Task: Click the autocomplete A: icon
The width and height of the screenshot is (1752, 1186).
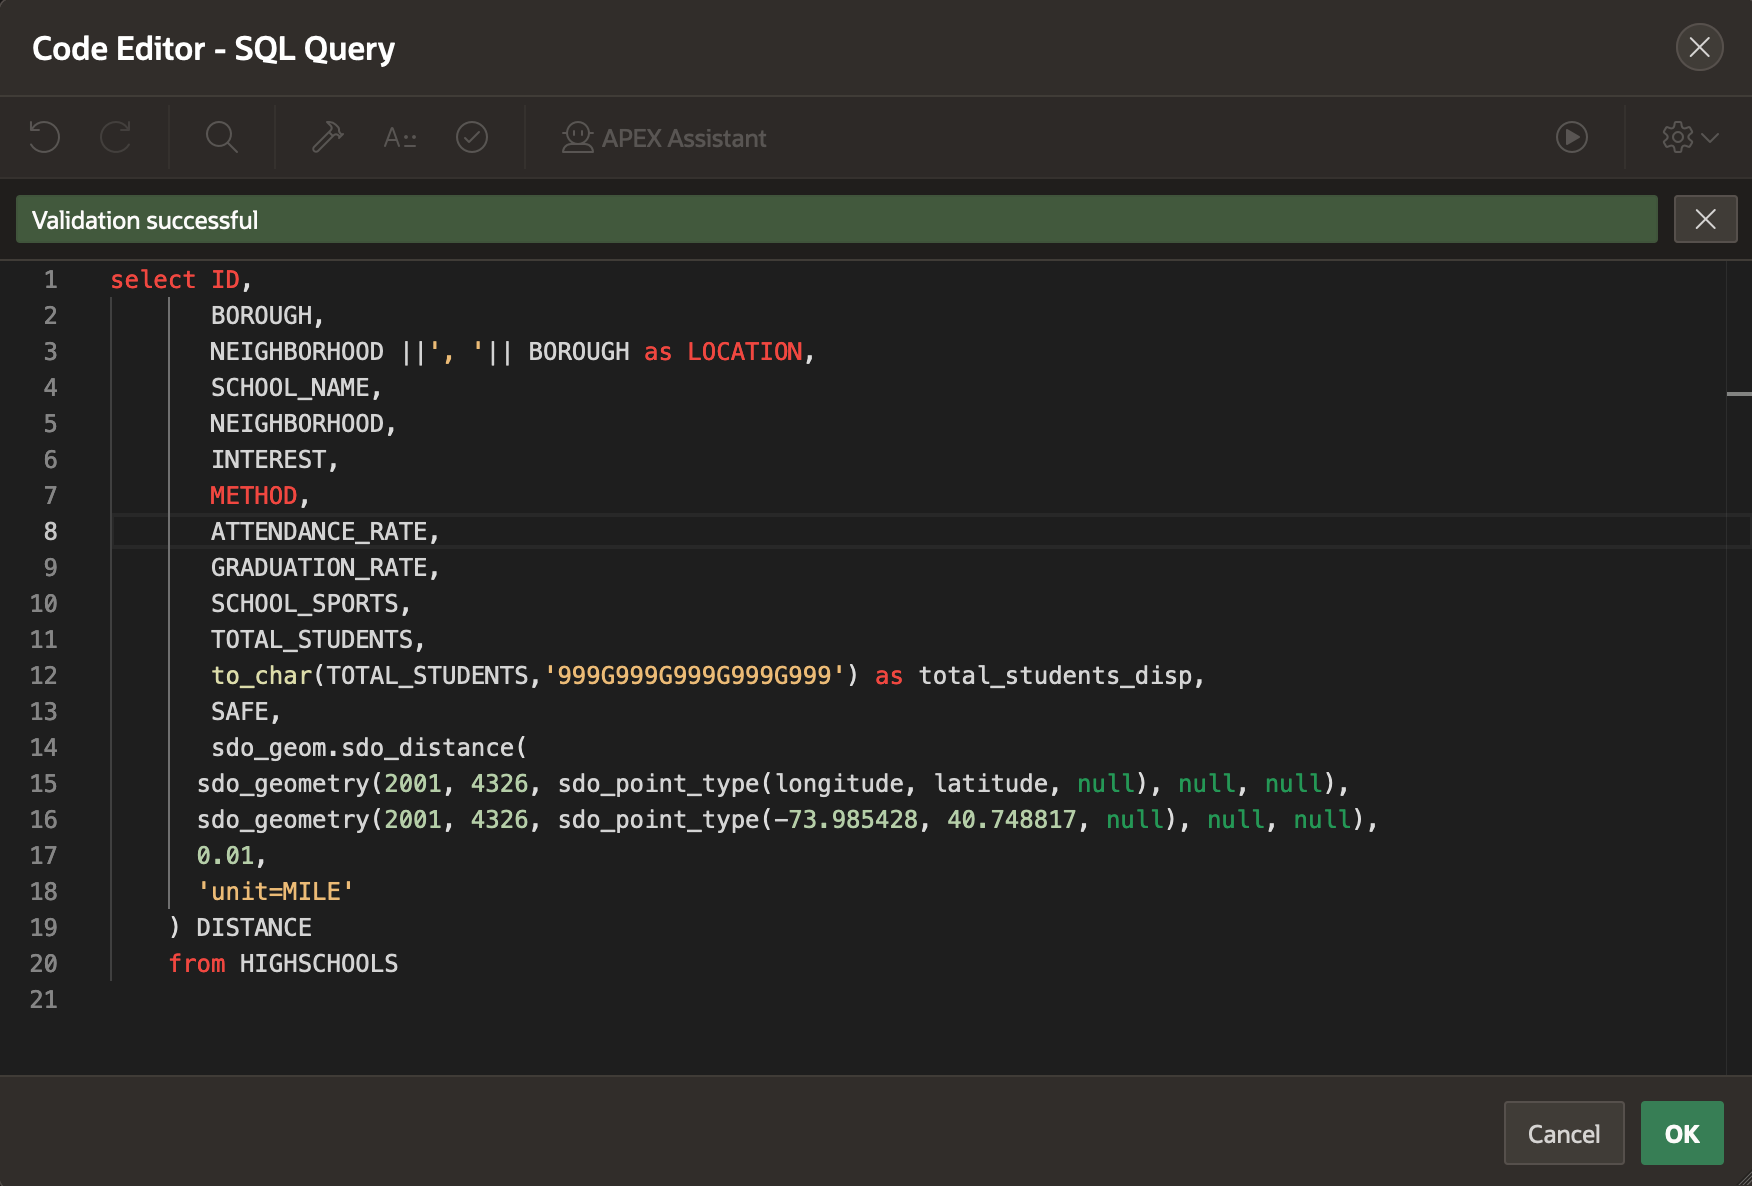Action: [x=400, y=137]
